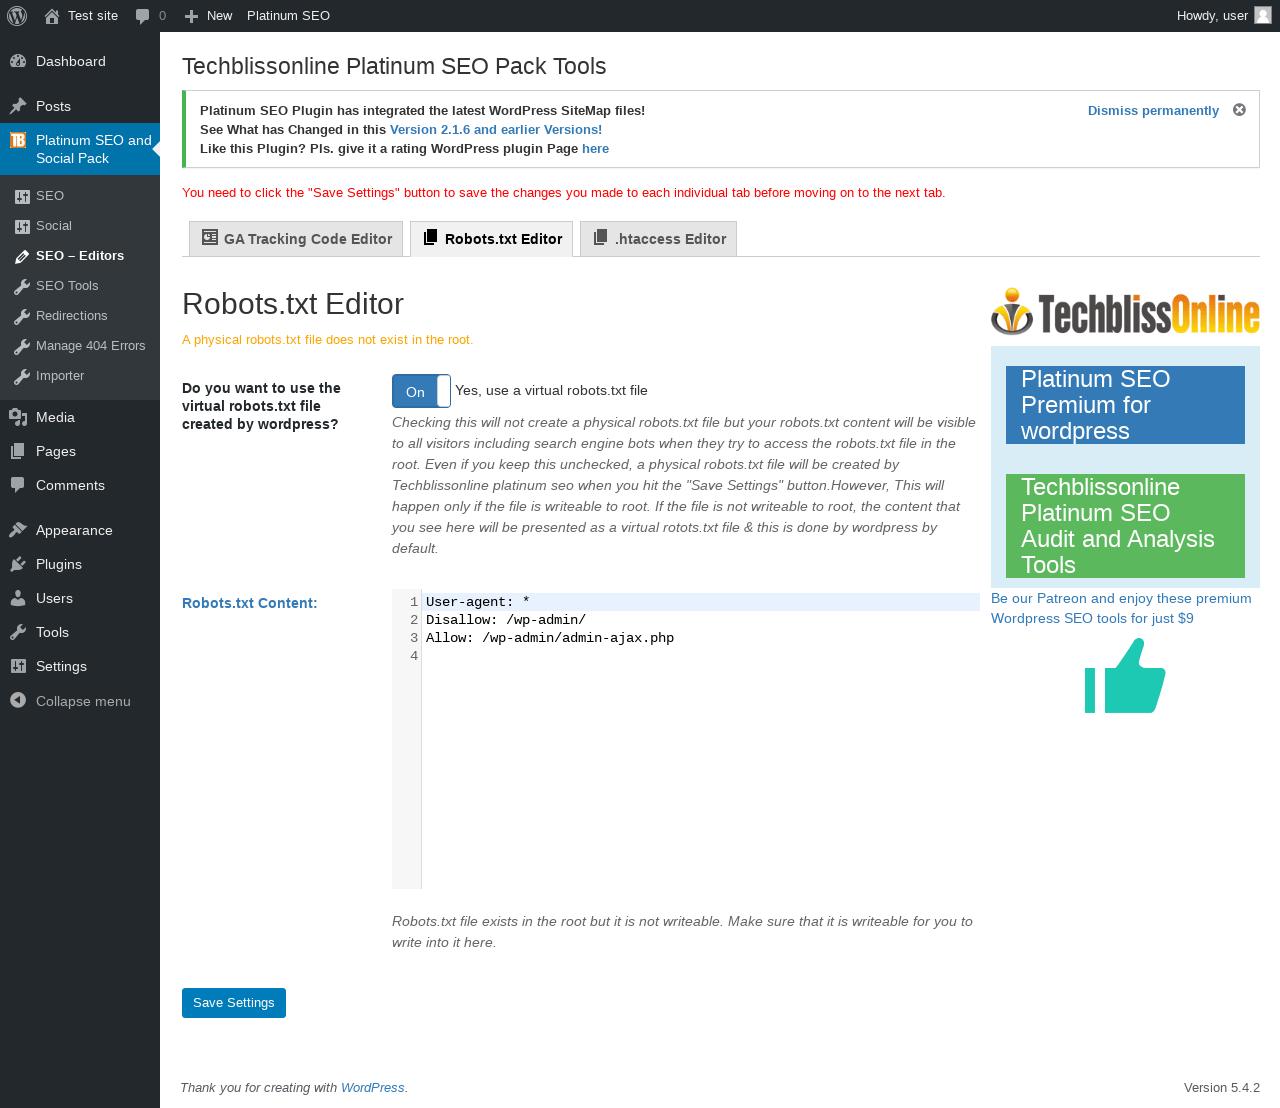Open the Importer submenu label

tap(60, 376)
